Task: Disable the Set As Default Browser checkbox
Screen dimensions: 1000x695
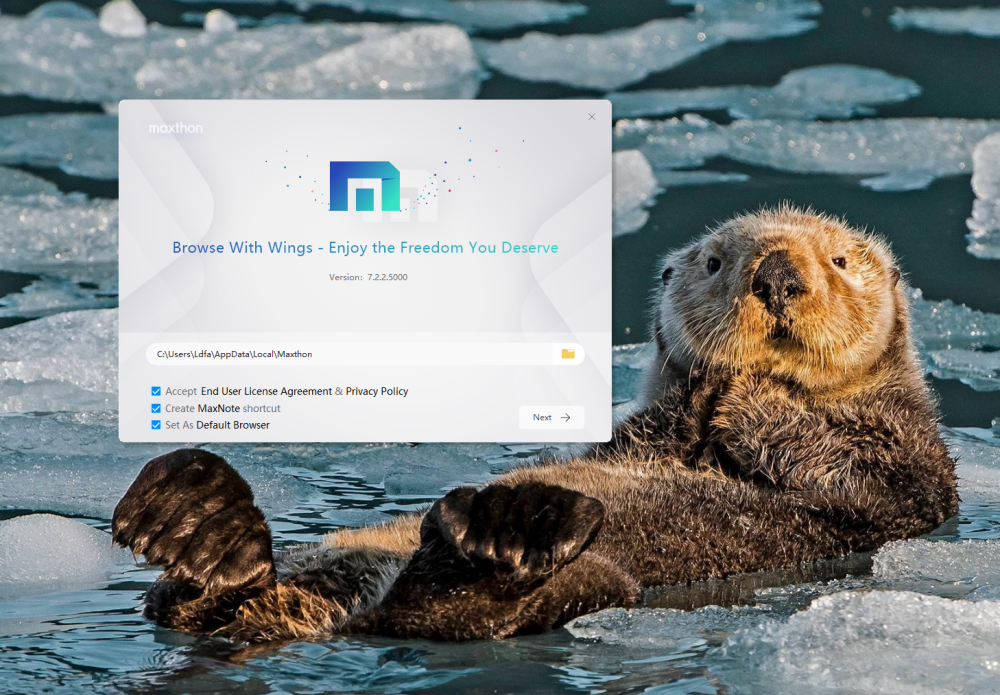Action: 156,425
